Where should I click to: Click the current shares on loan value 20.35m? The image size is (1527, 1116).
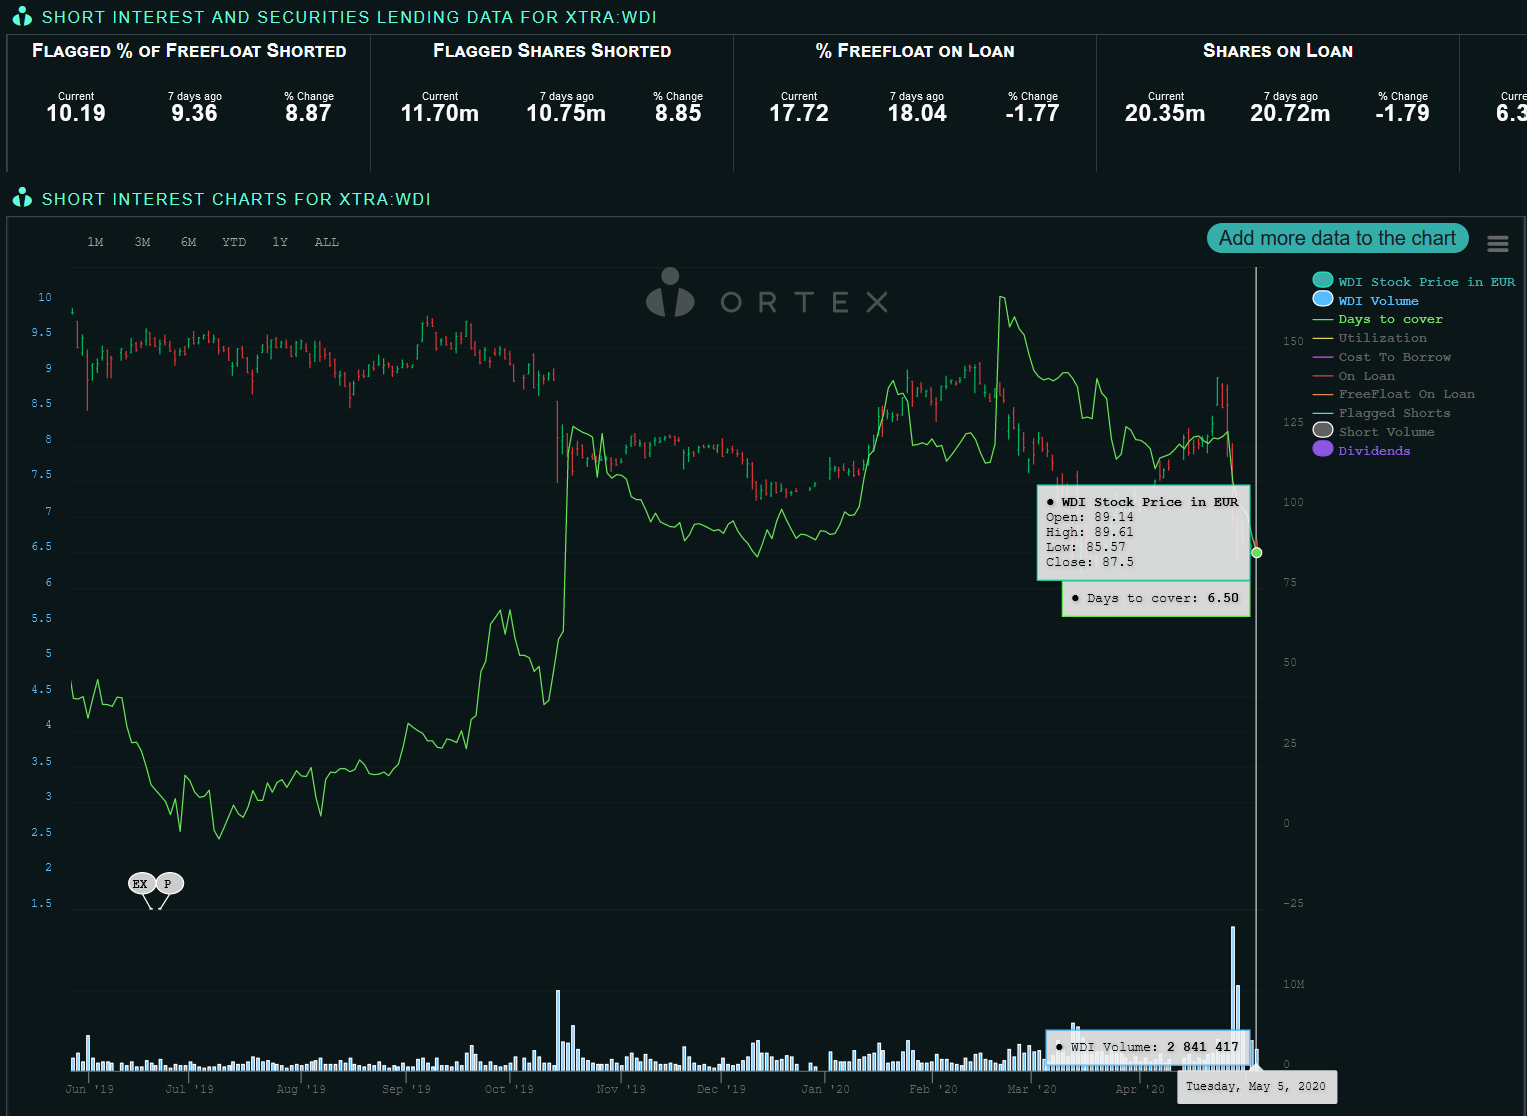click(1165, 113)
